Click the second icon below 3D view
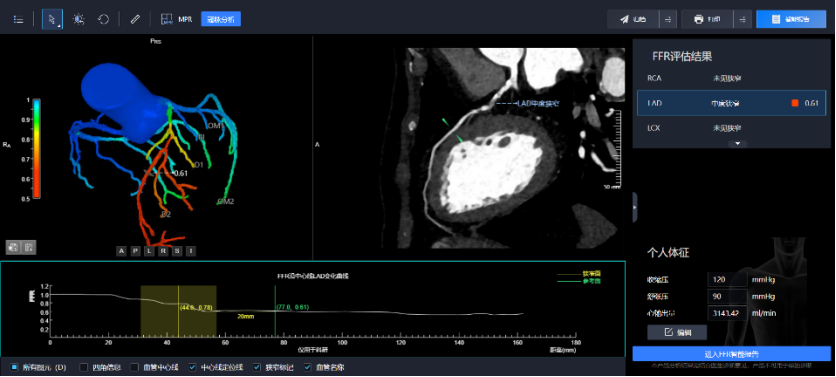The image size is (836, 377). point(29,247)
